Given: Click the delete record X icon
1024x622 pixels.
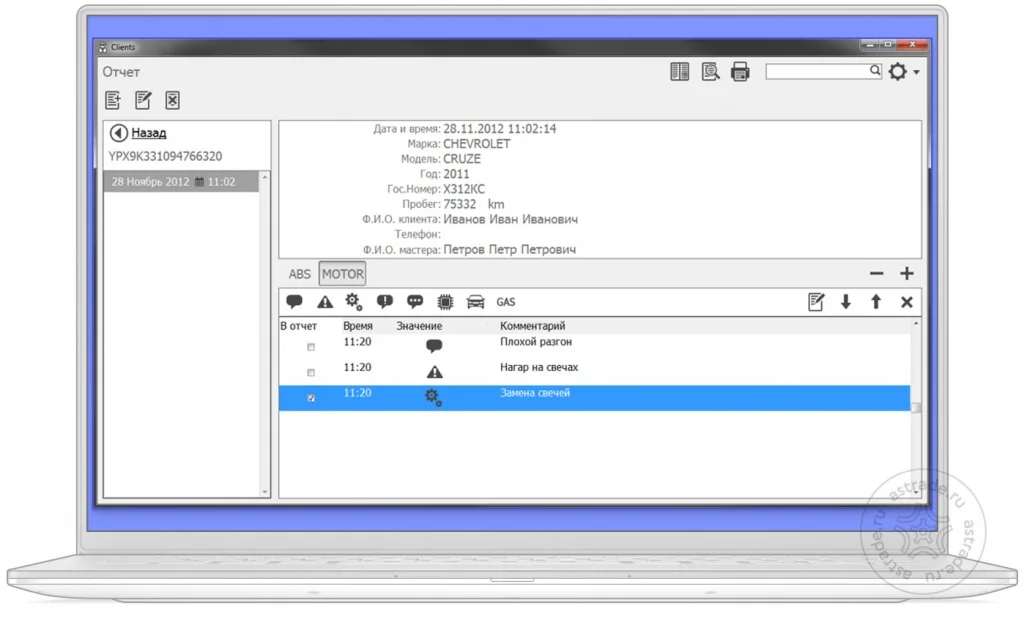Looking at the screenshot, I should coord(908,301).
